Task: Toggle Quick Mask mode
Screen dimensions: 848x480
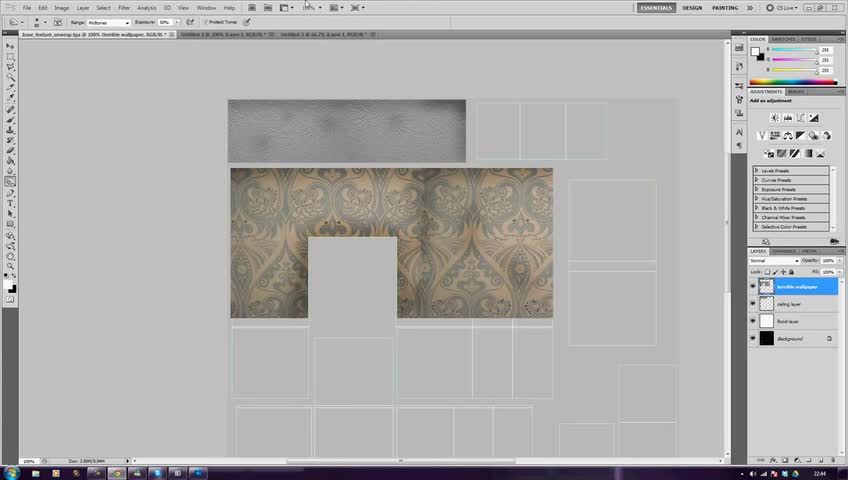Action: (x=10, y=299)
